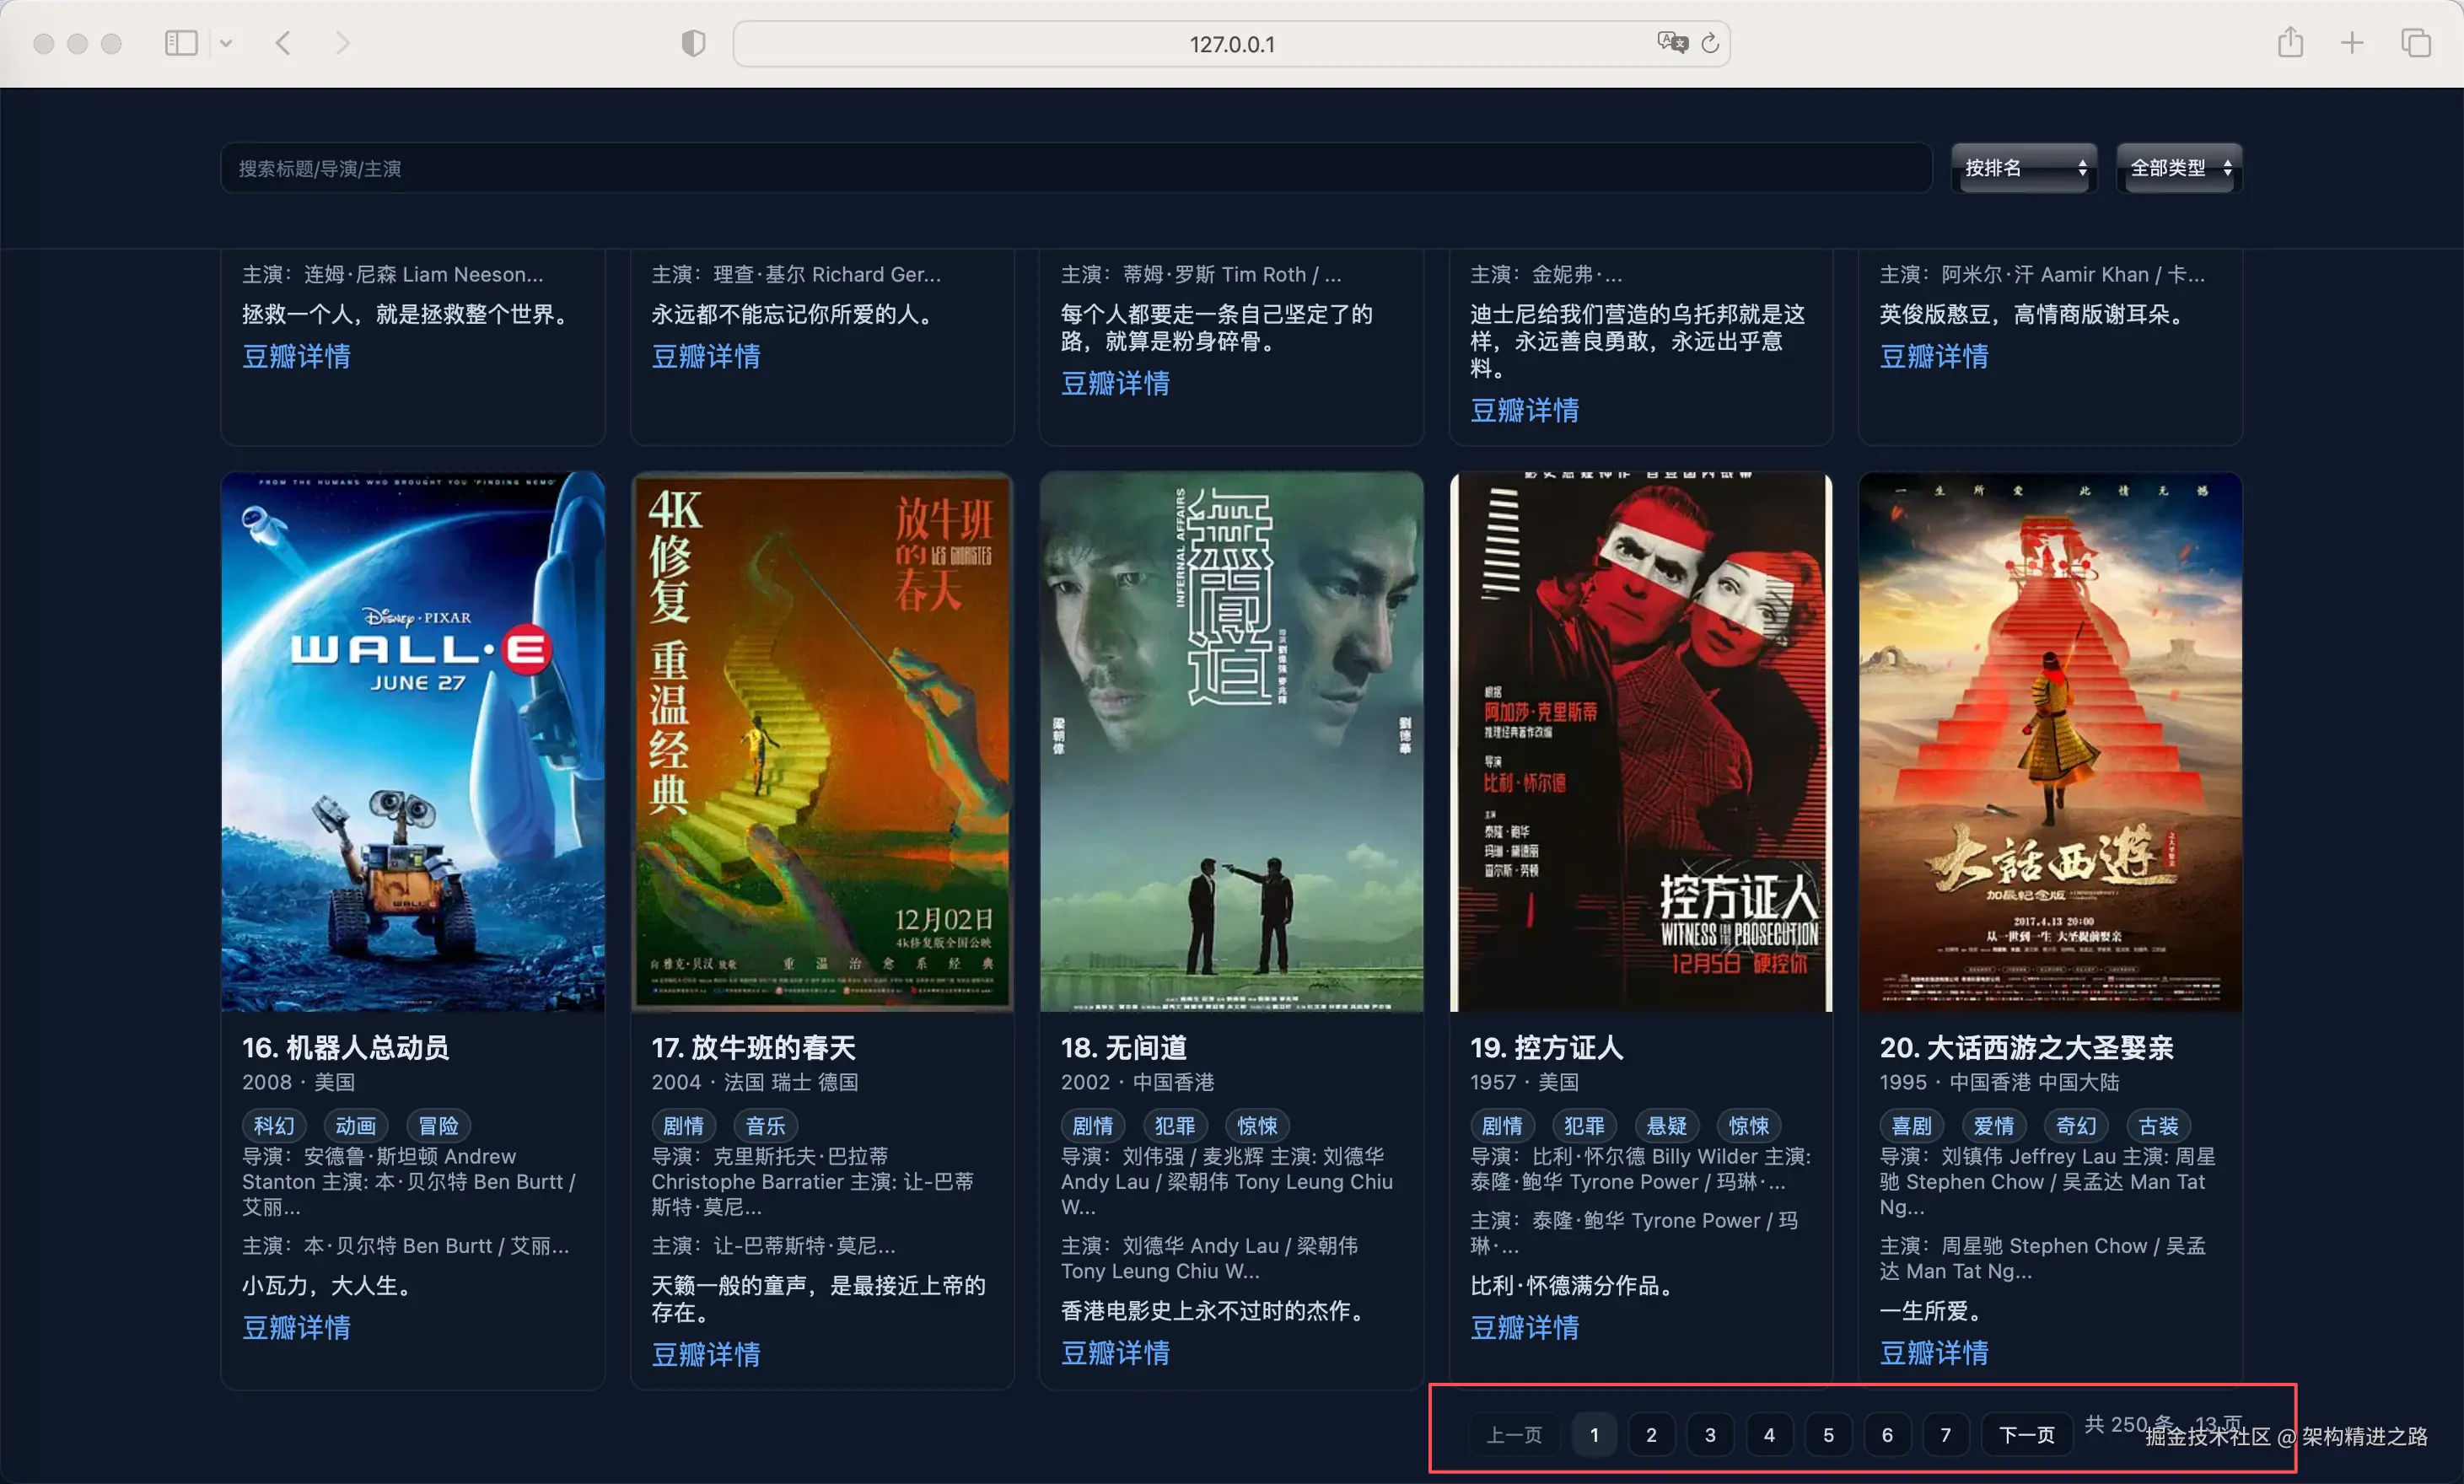This screenshot has width=2464, height=1484.
Task: Show the tab overview icon
Action: [2416, 43]
